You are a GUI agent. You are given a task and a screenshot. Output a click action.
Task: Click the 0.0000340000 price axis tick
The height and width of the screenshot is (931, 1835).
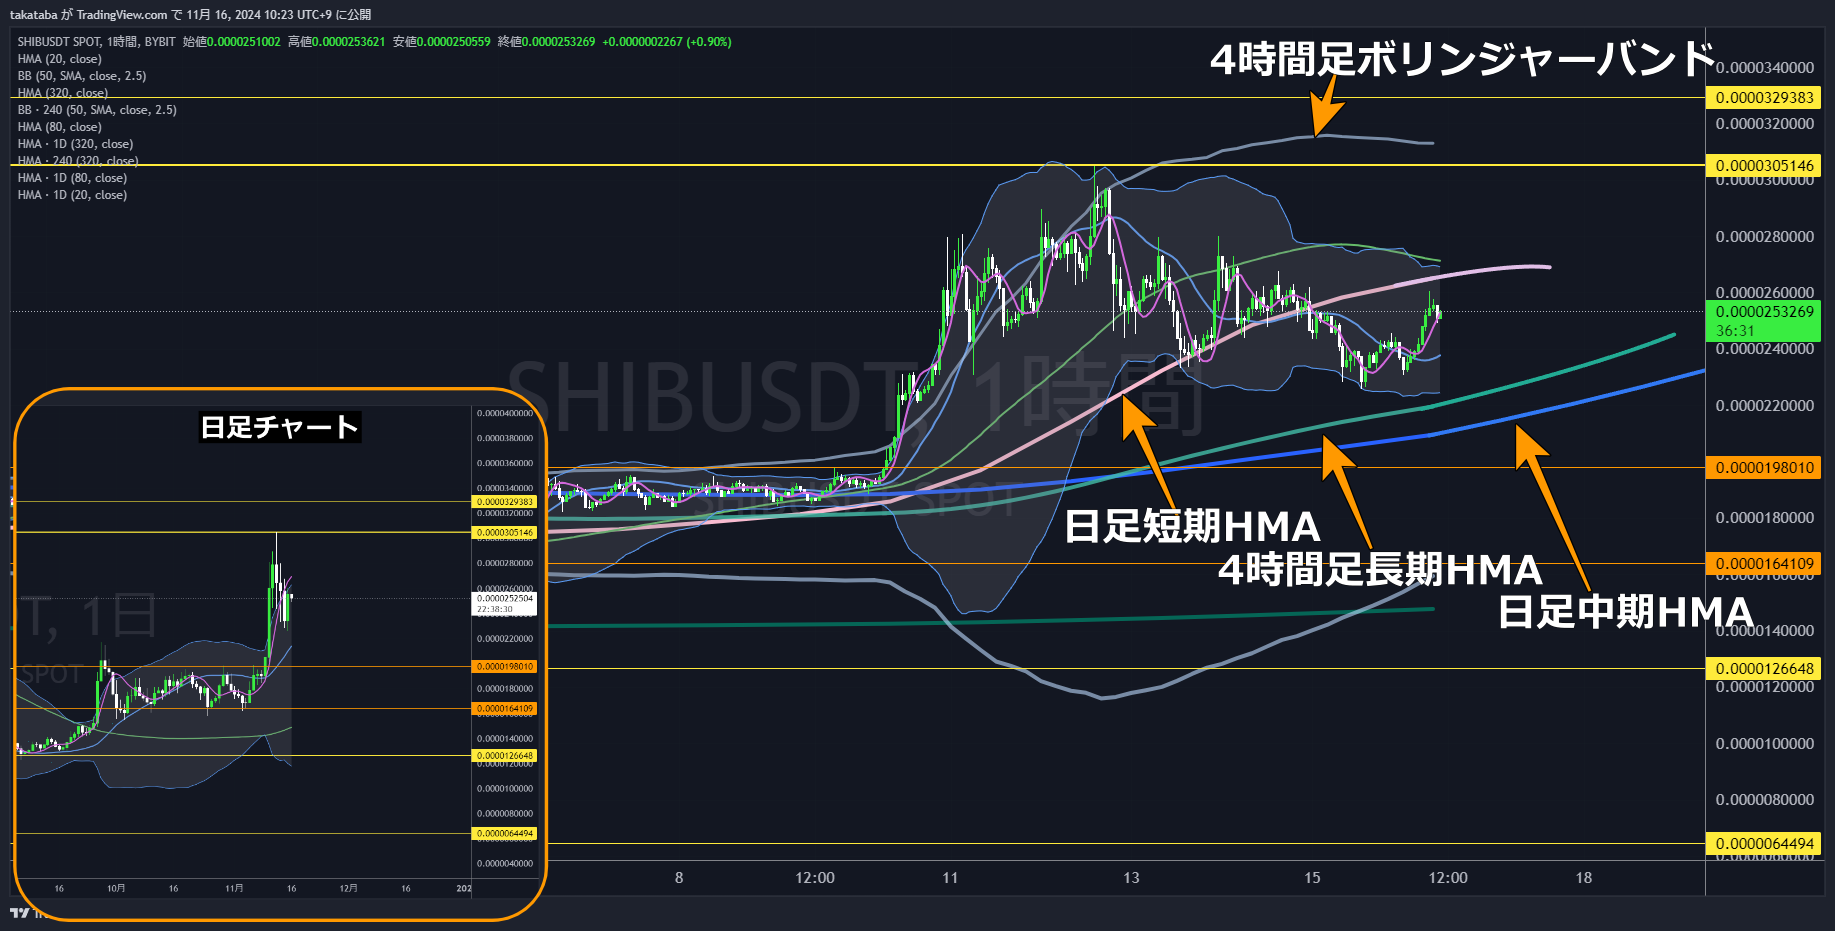click(1765, 68)
